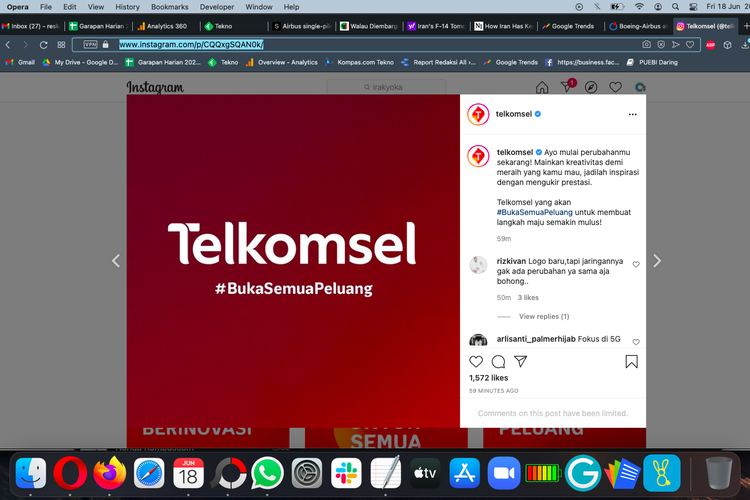Screen dimensions: 750x500
Task: Open the comment bubble icon under post
Action: (x=498, y=362)
